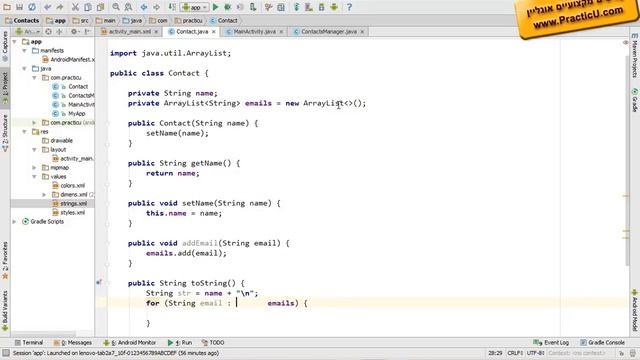Open the app run configuration dropdown
This screenshot has width=640, height=360.
(x=194, y=7)
